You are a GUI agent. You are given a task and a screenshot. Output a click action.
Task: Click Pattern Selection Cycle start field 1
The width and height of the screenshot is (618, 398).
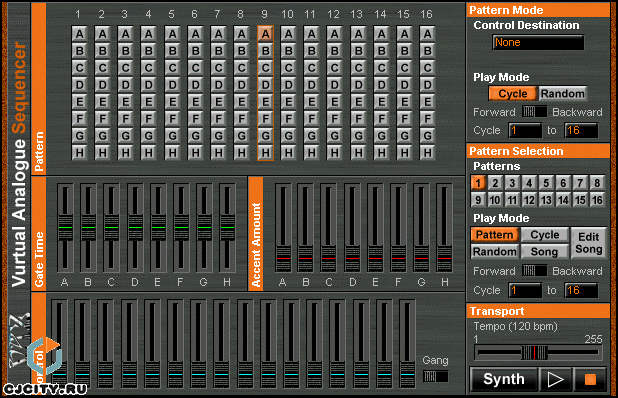pos(525,290)
